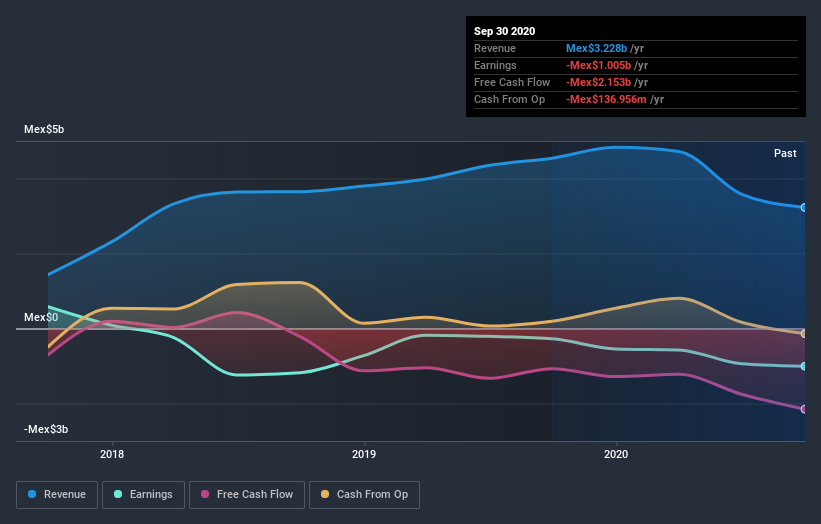
Task: Click the -Mex$136.956m cash from op value
Action: [606, 99]
